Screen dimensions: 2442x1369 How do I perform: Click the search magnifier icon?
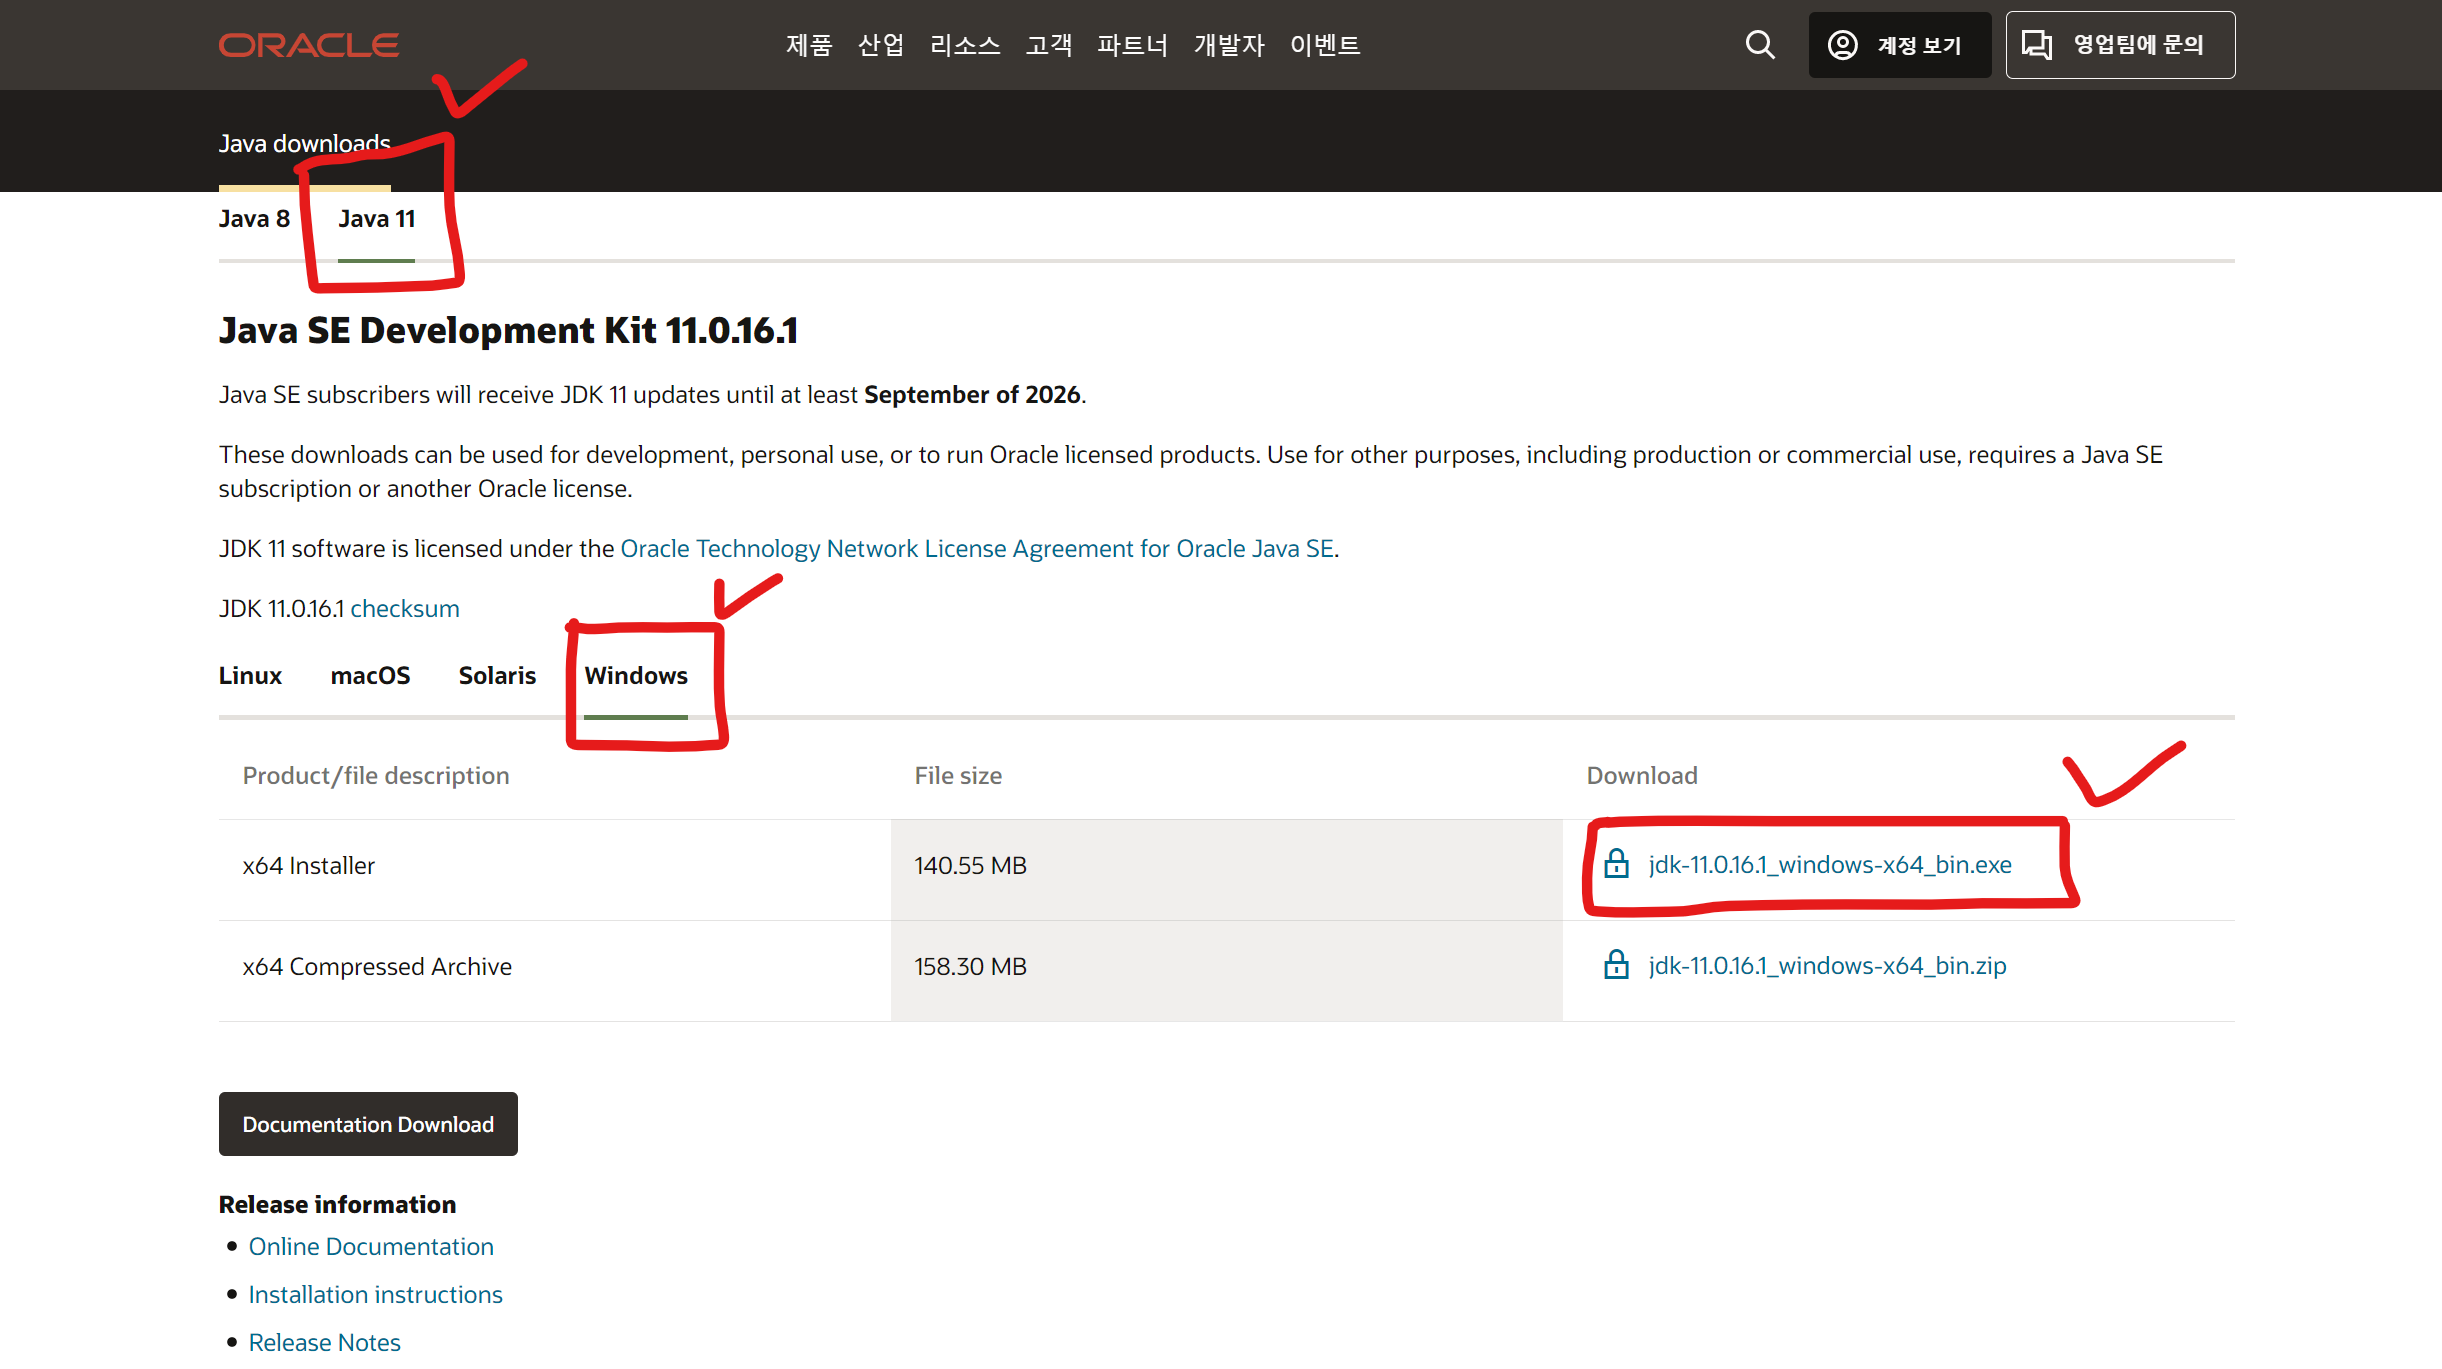tap(1760, 45)
